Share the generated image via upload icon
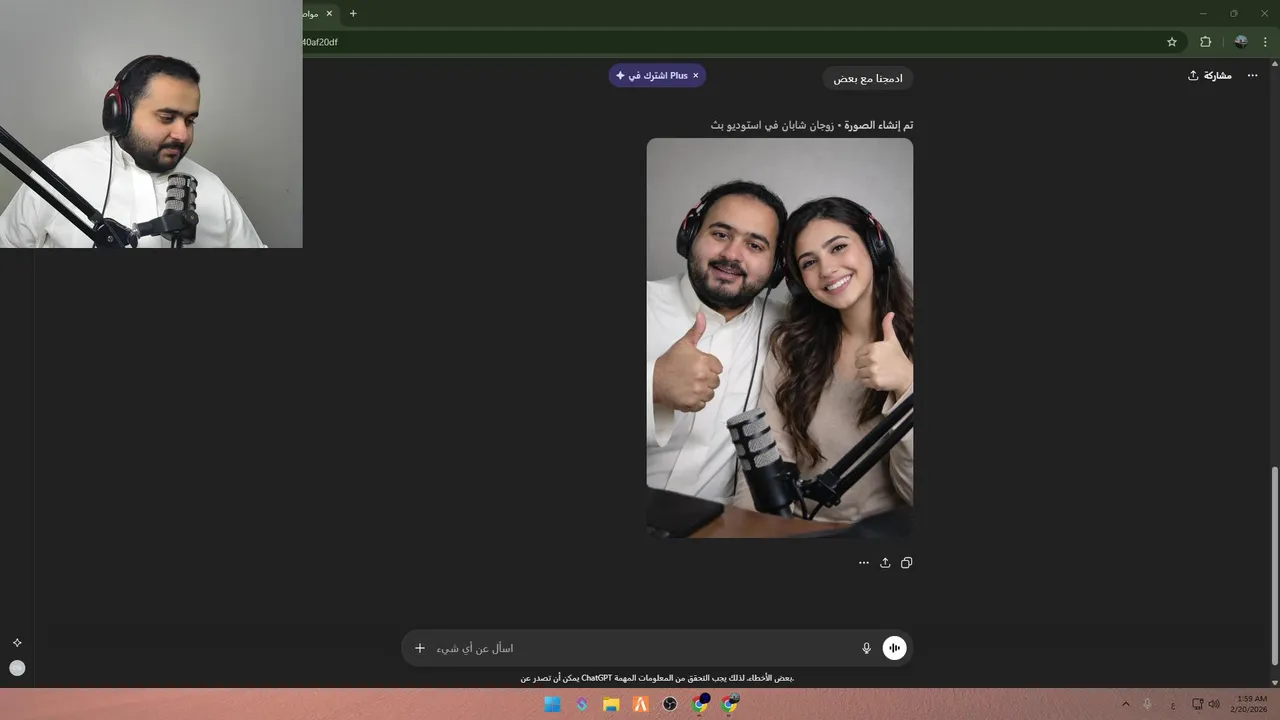This screenshot has height=720, width=1280. coord(885,563)
